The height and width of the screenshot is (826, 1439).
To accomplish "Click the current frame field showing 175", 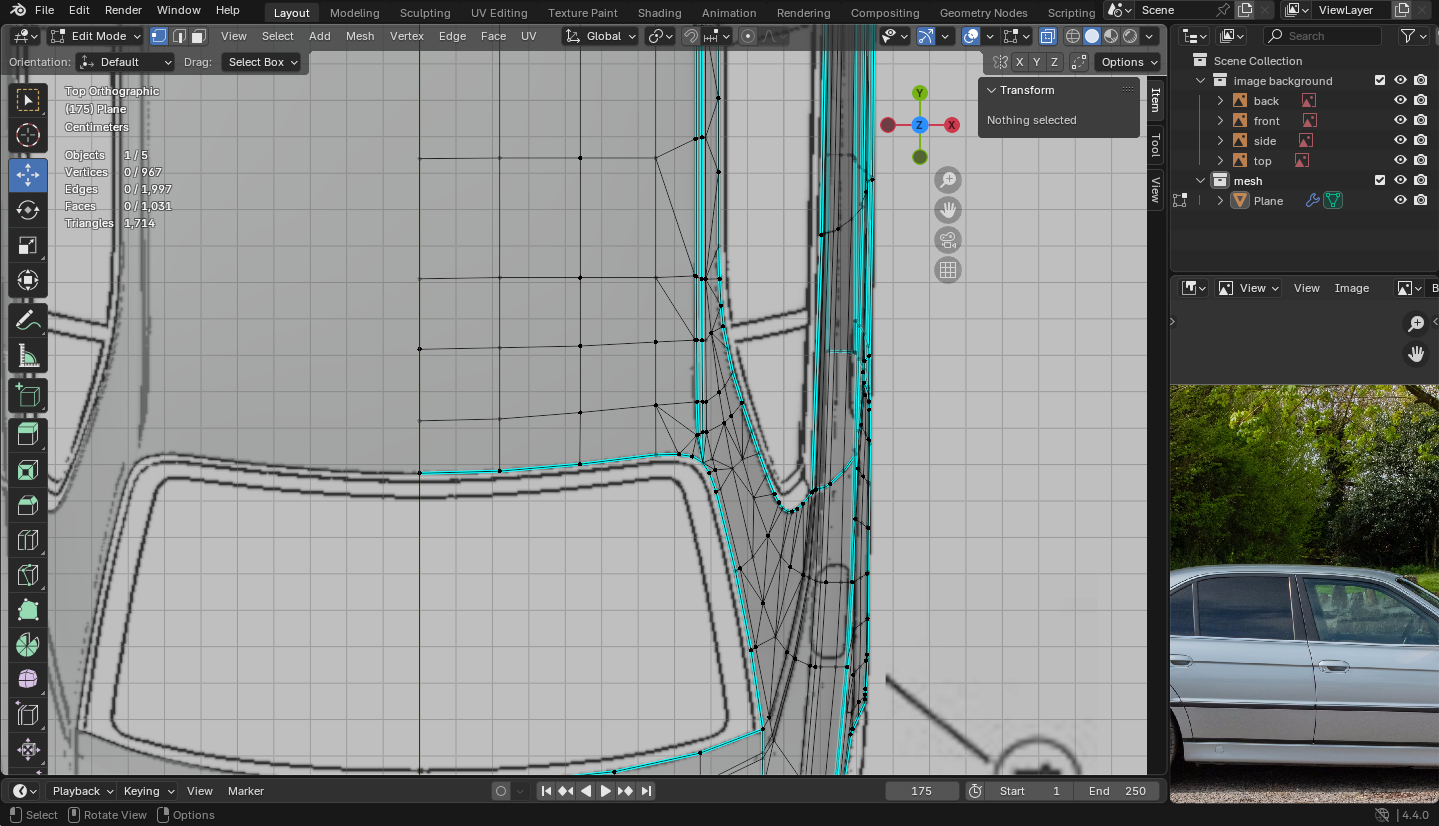I will 921,791.
